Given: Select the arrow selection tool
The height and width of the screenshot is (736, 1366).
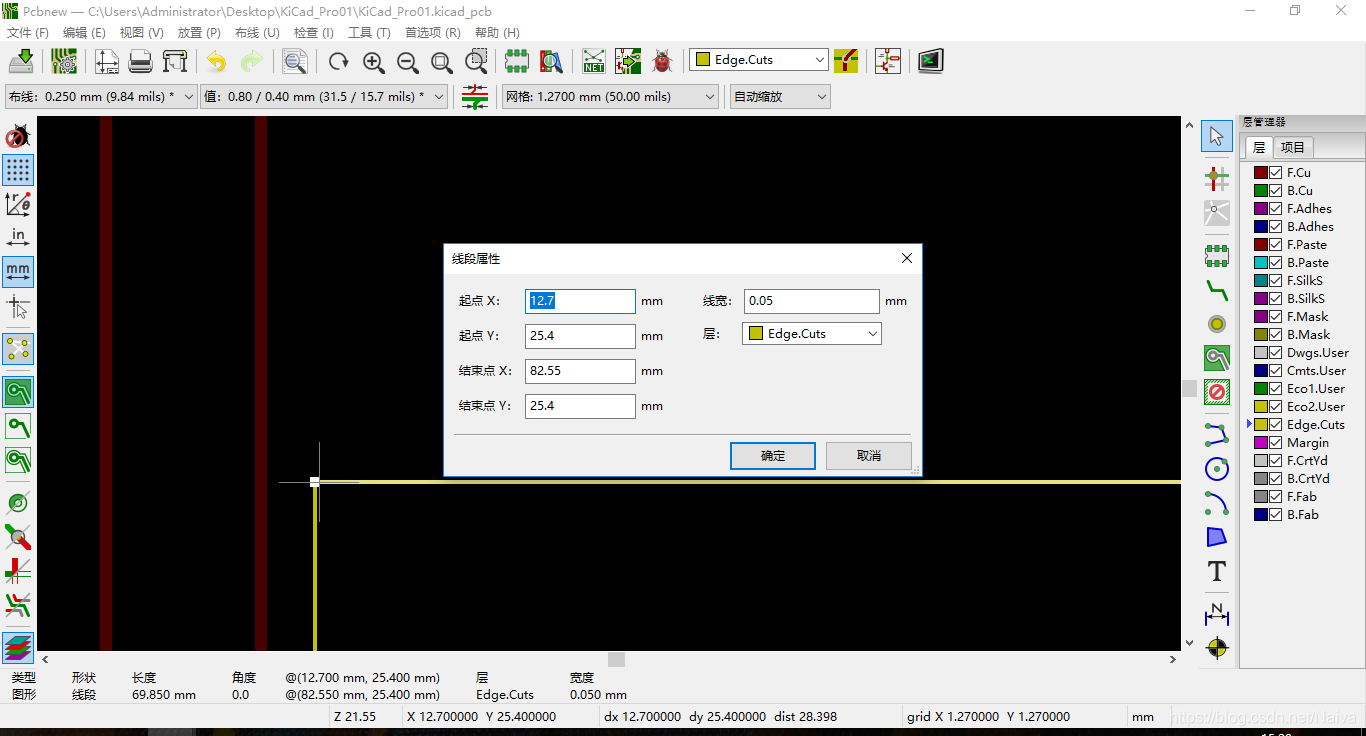Looking at the screenshot, I should (1216, 136).
